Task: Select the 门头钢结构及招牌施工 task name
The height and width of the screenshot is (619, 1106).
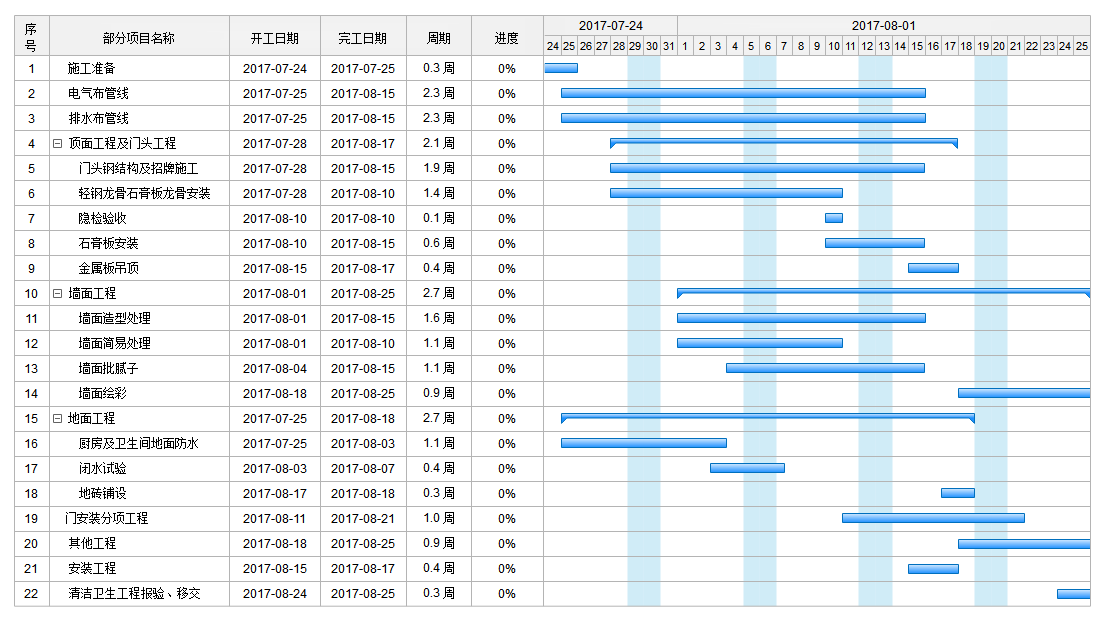Action: 138,168
